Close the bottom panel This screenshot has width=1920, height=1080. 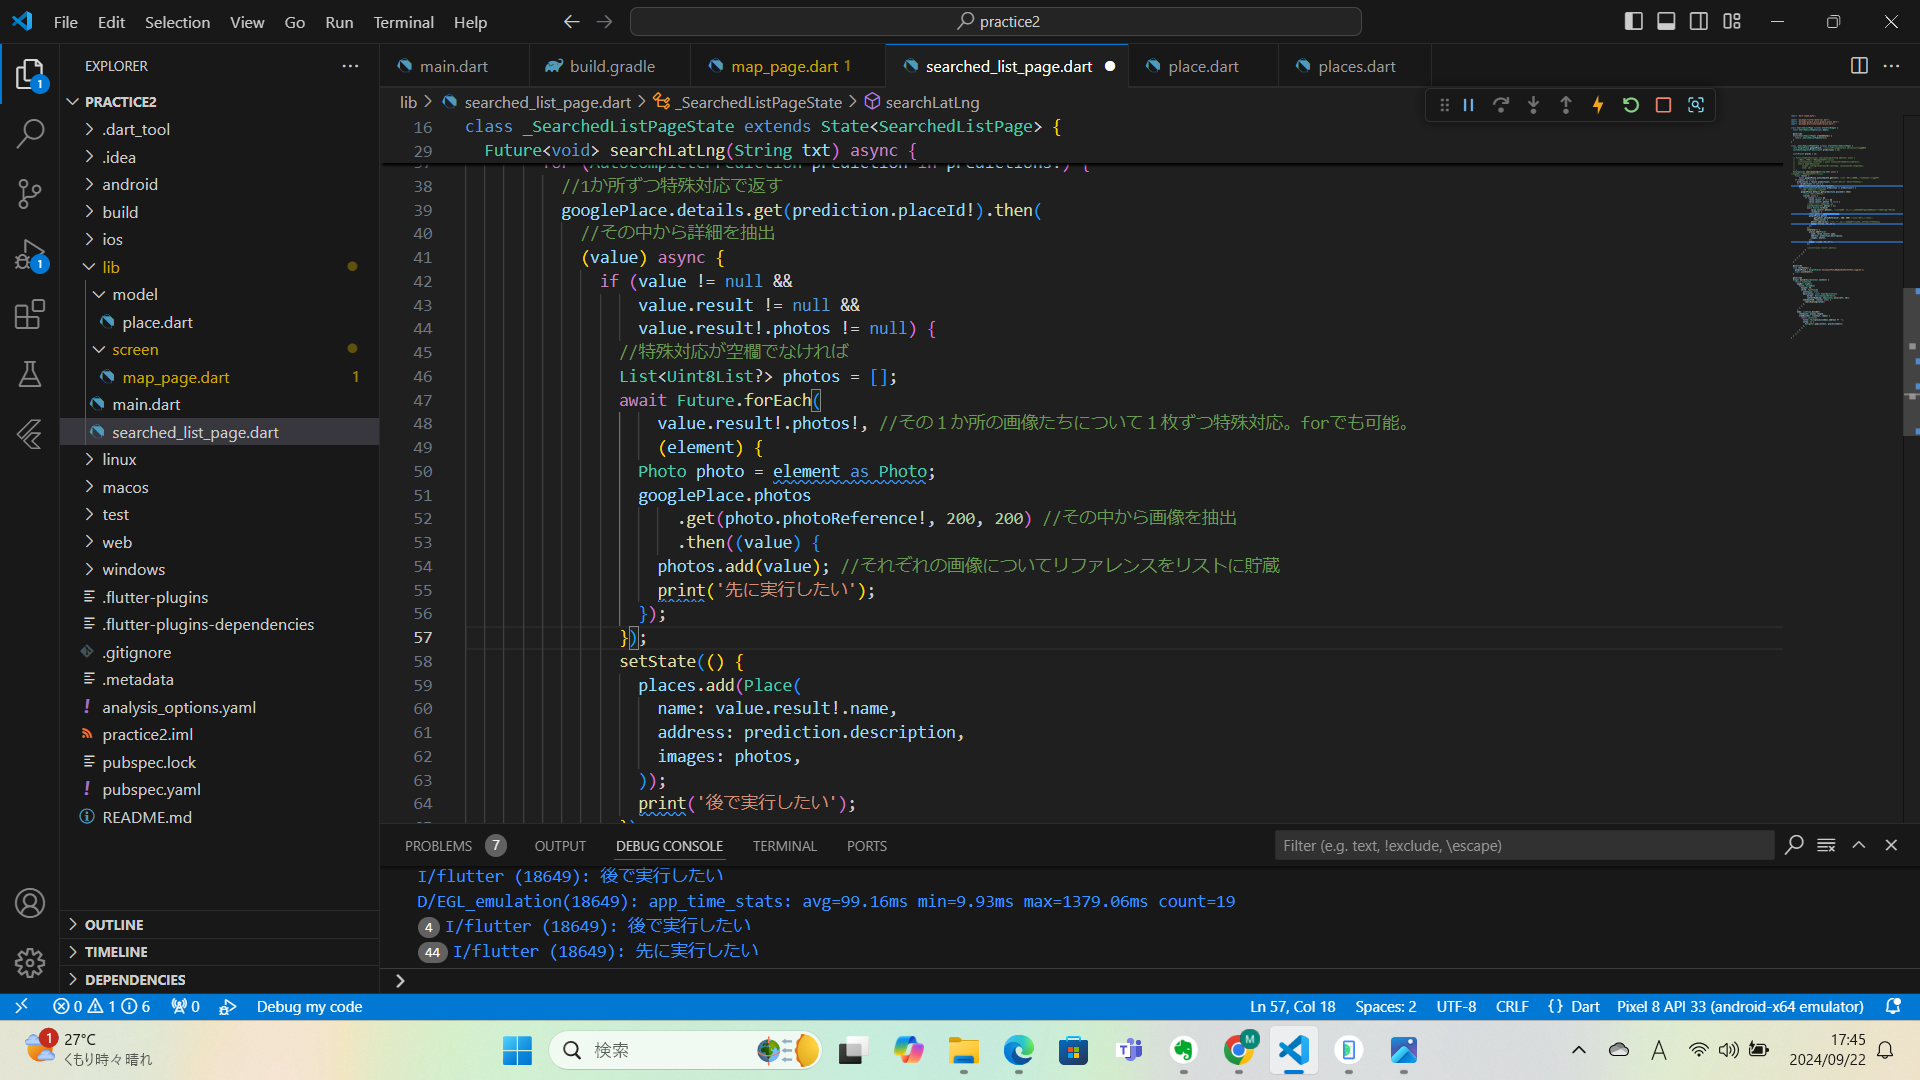point(1891,845)
